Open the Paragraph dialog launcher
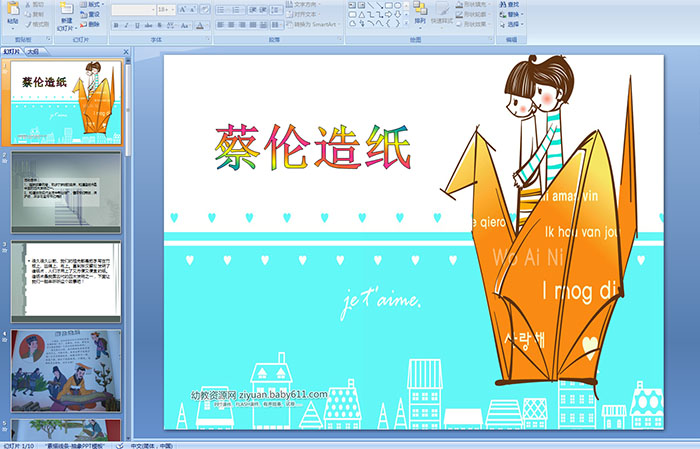700x449 pixels. tap(340, 40)
